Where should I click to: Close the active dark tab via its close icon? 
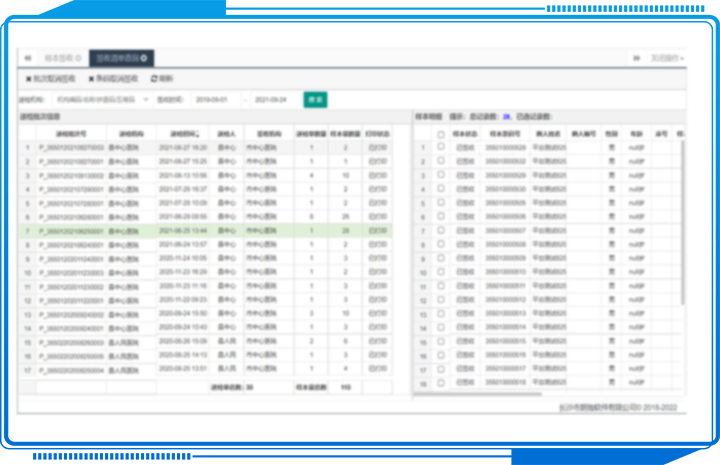click(147, 58)
